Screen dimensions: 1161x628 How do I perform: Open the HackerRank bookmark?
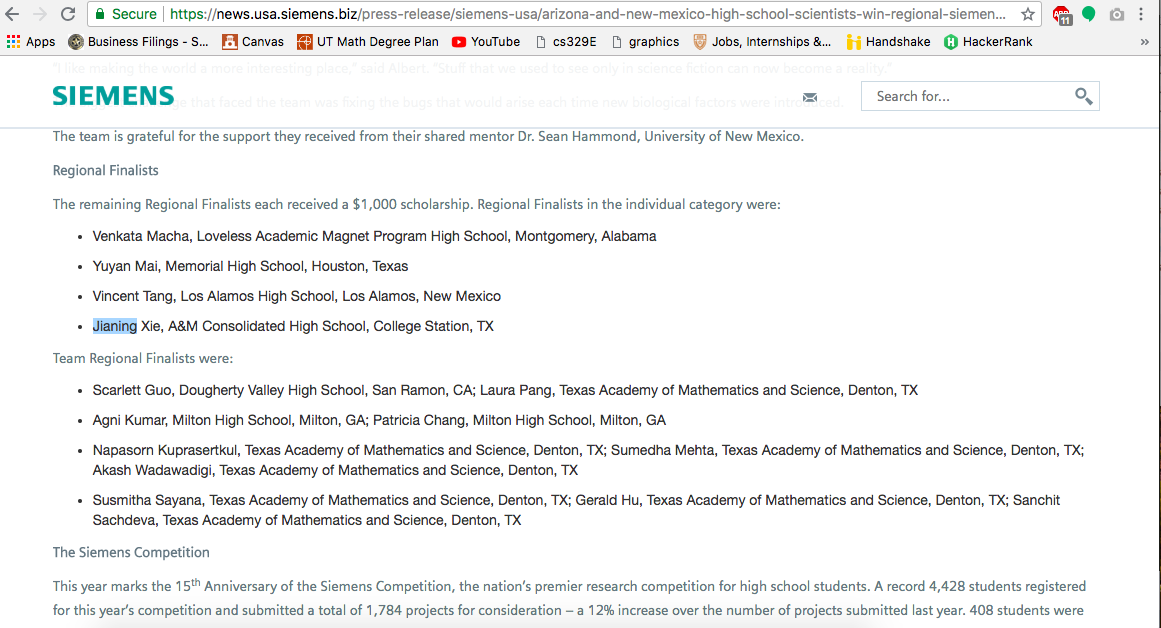point(988,41)
